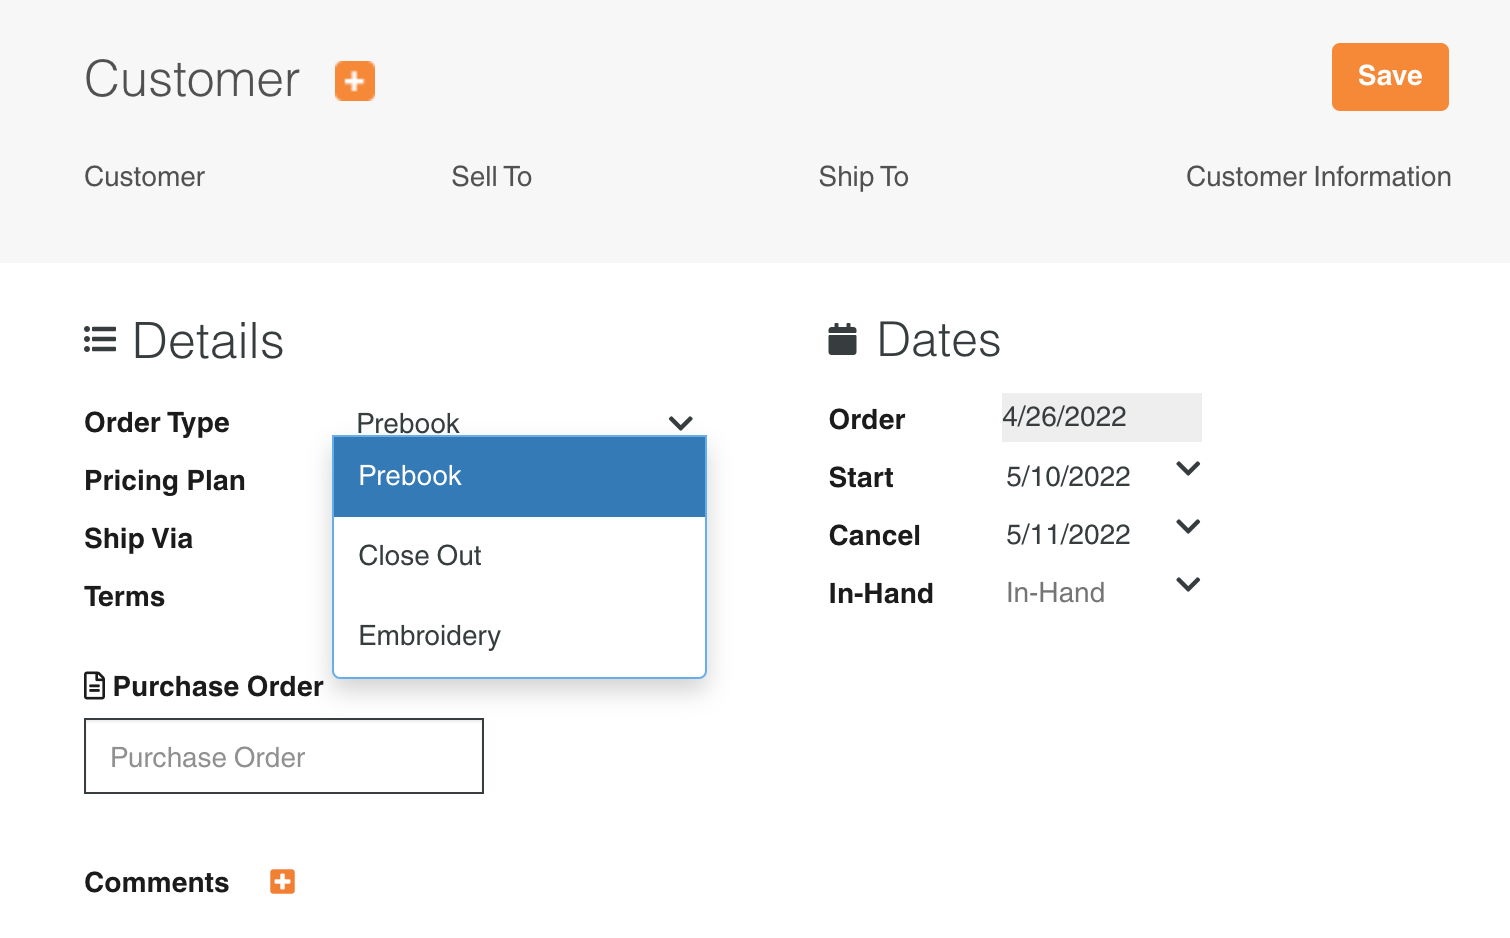Pick Embroidery from the order type list

pyautogui.click(x=520, y=636)
